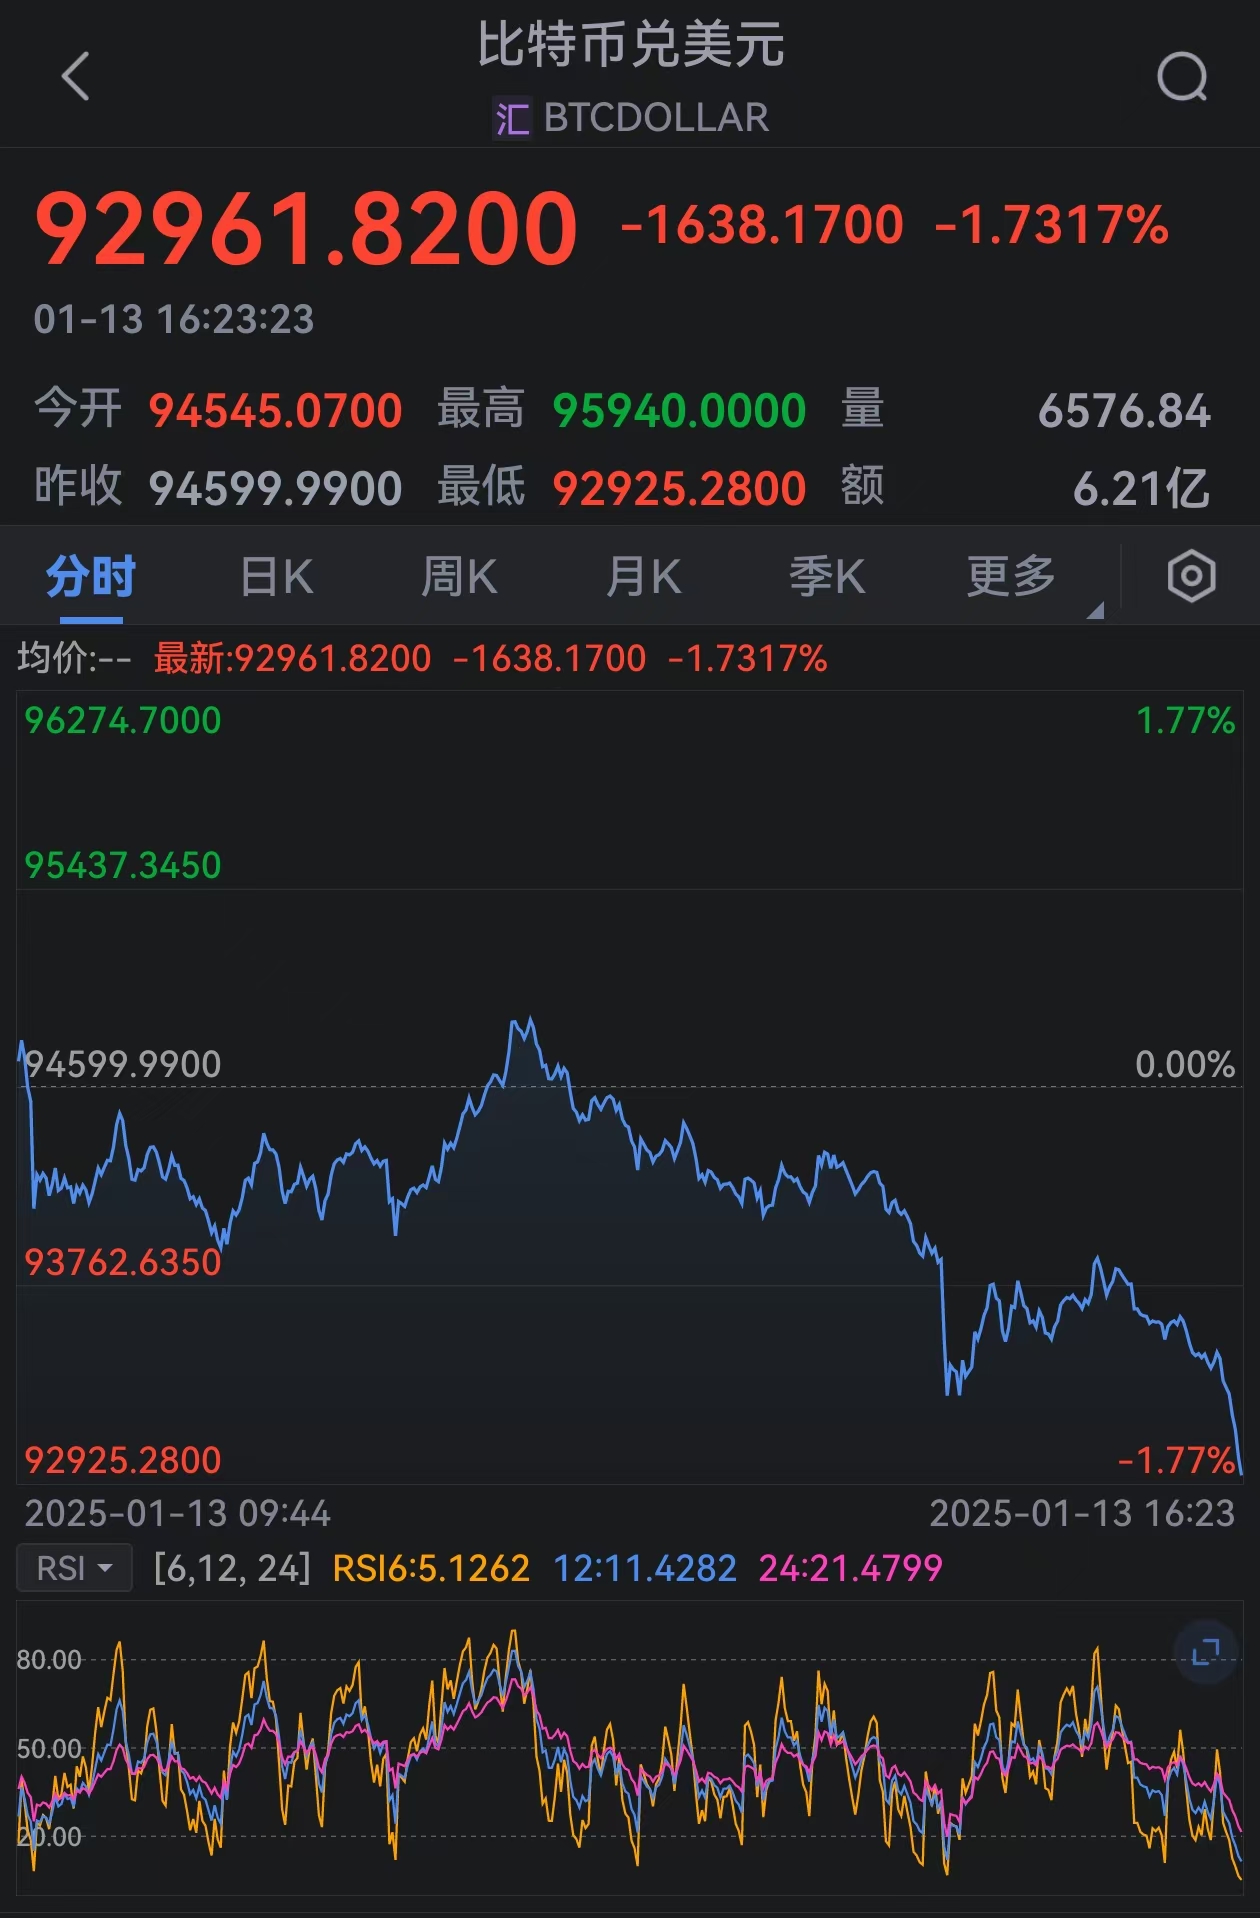Tap the chart end time 2025-01-13 16:23

coord(1082,1514)
